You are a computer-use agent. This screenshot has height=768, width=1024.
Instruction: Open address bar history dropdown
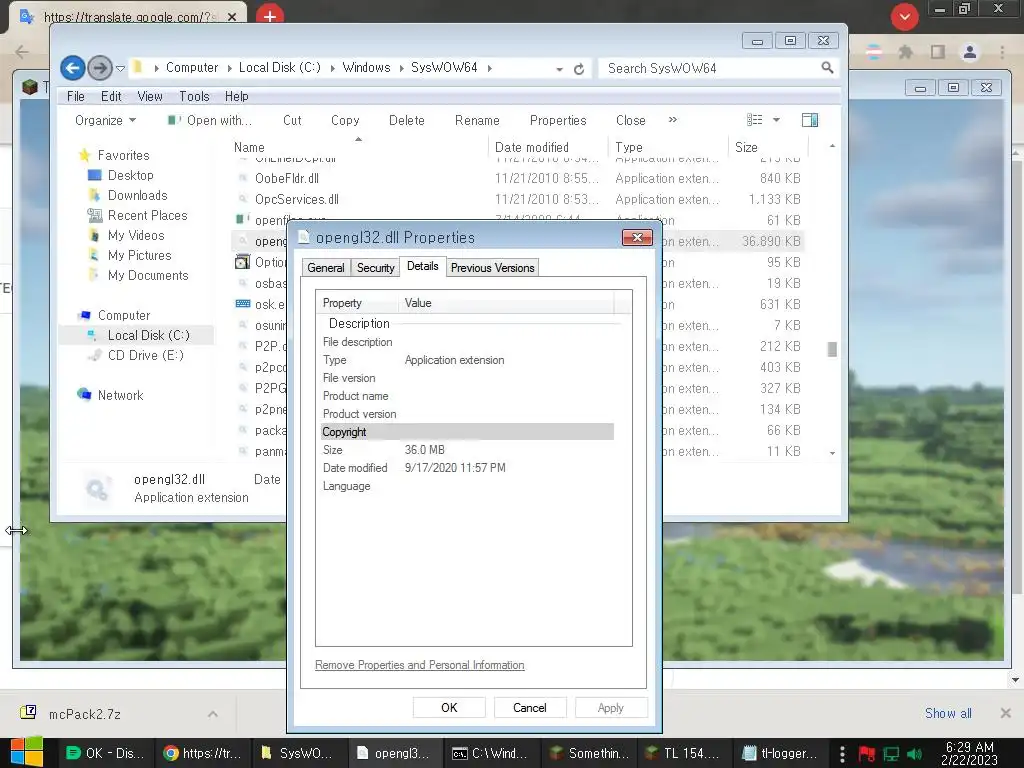point(559,69)
